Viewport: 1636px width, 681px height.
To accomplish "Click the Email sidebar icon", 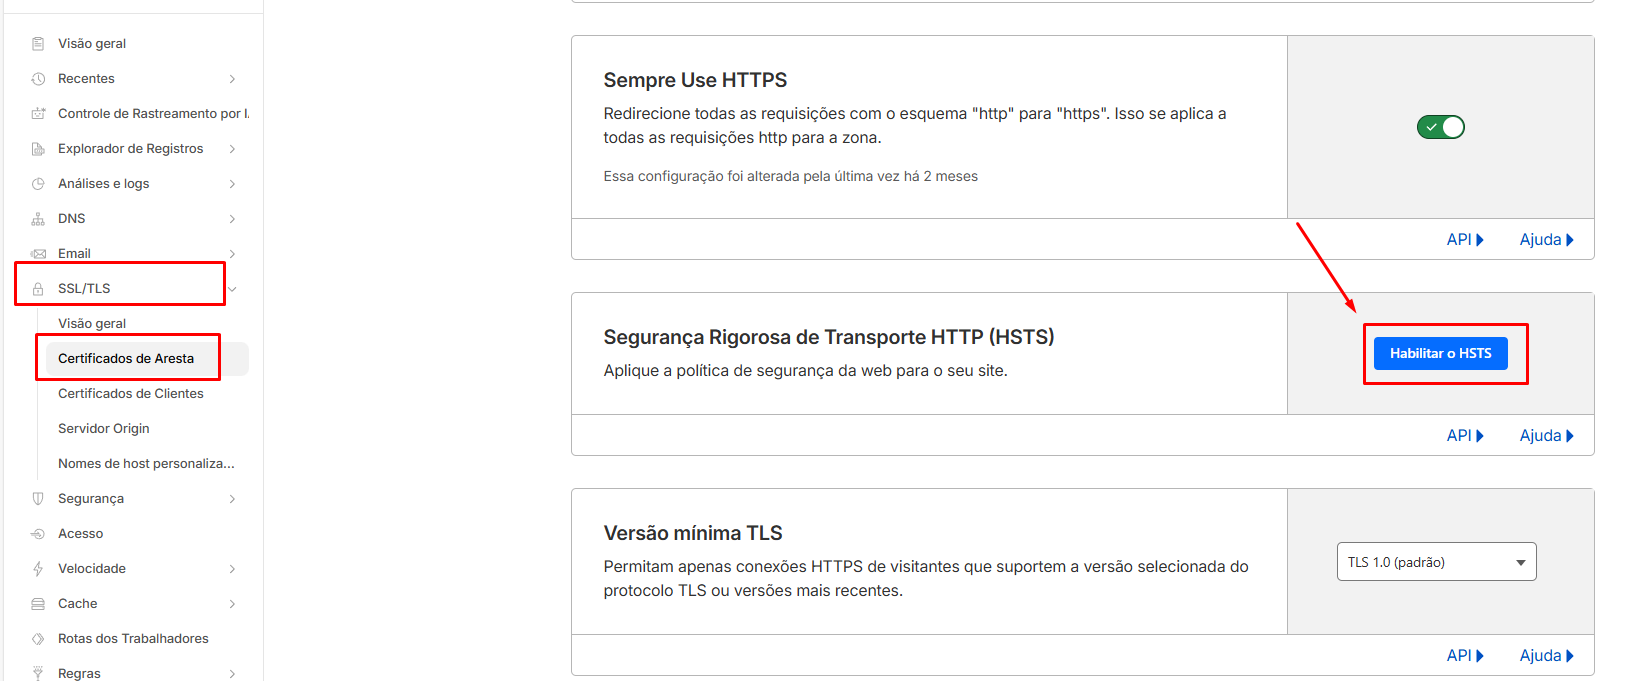I will point(38,253).
